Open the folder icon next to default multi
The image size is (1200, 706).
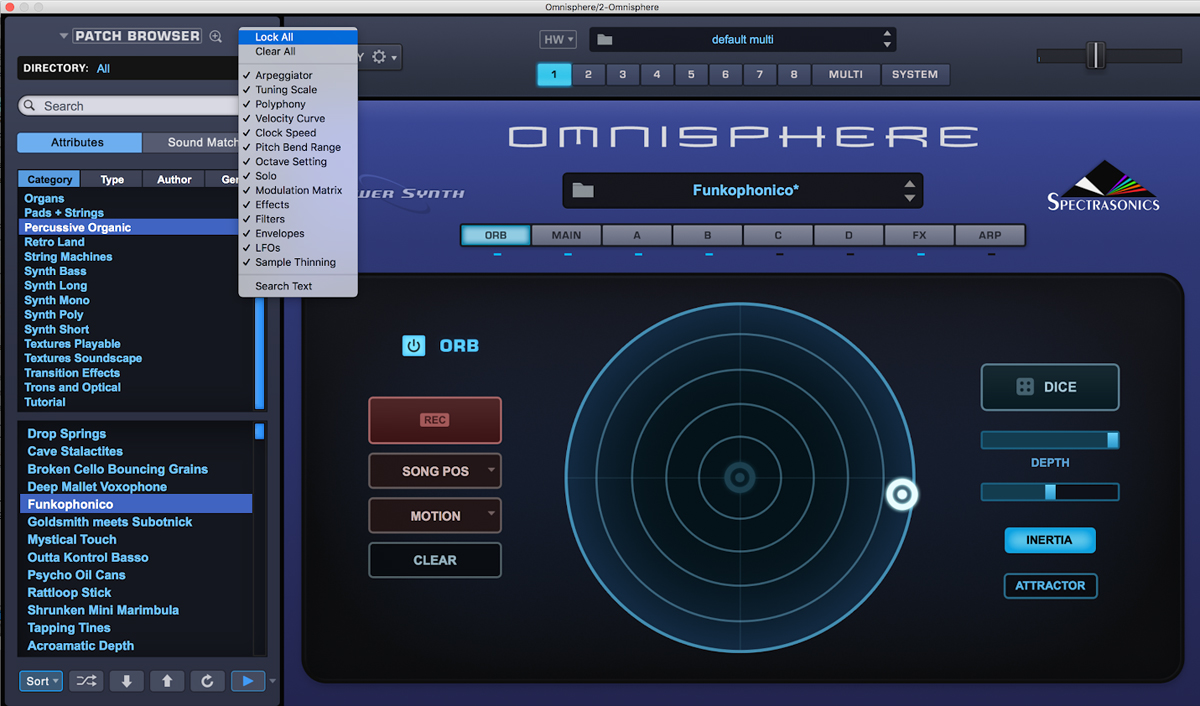pos(603,40)
